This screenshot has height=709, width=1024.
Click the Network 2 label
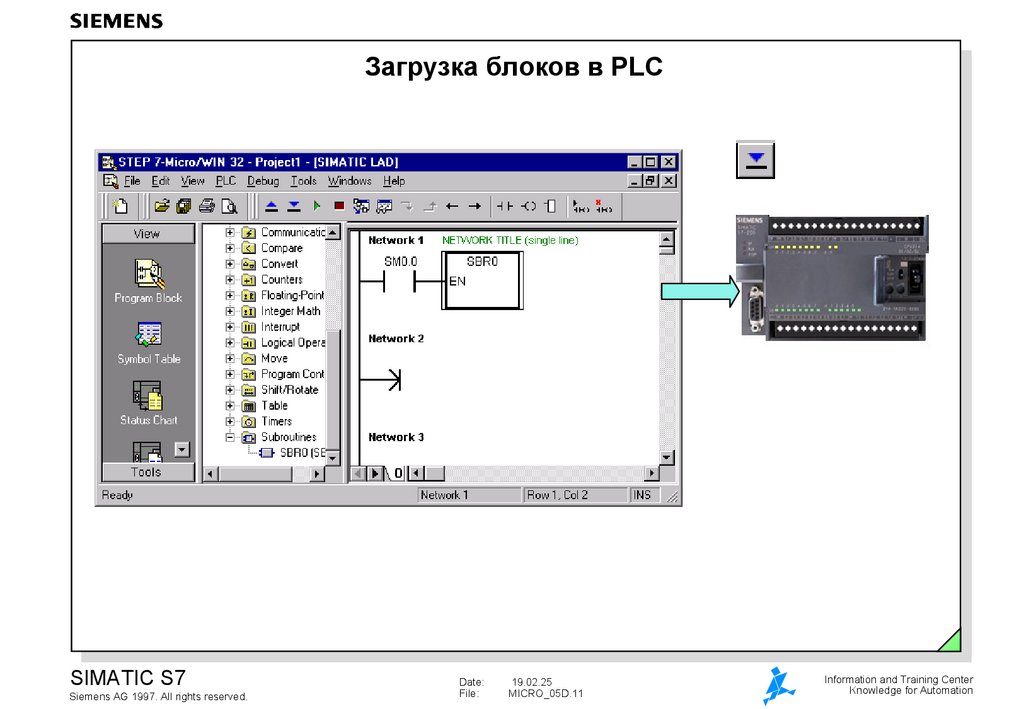coord(396,338)
